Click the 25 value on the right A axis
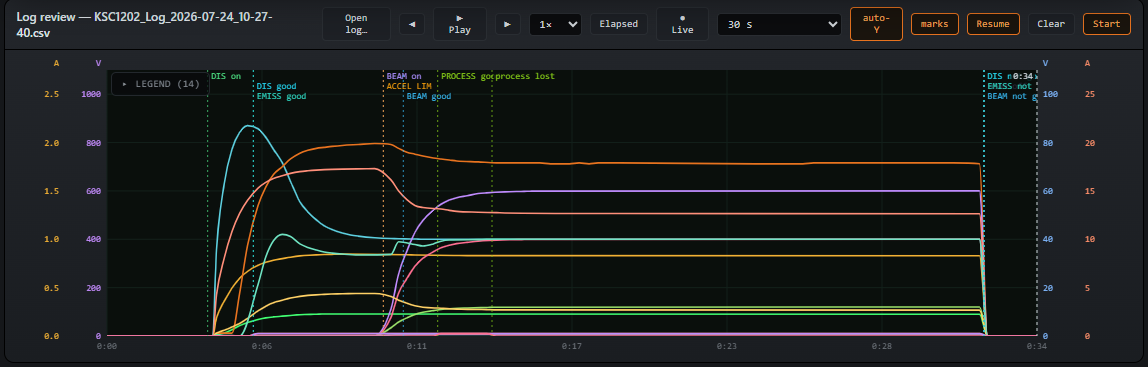 [x=1089, y=94]
